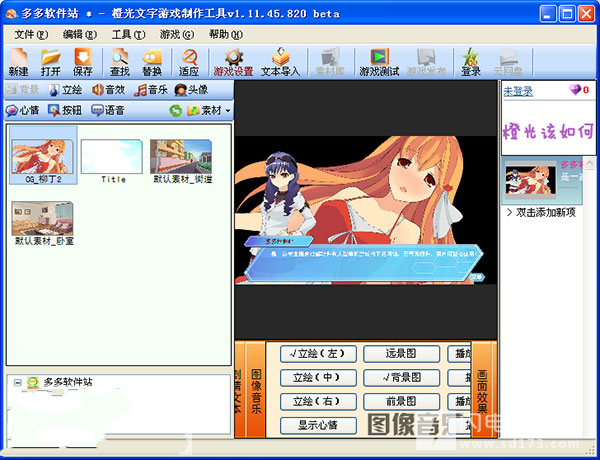Open the 工具(T) menu
600x460 pixels.
[x=129, y=34]
